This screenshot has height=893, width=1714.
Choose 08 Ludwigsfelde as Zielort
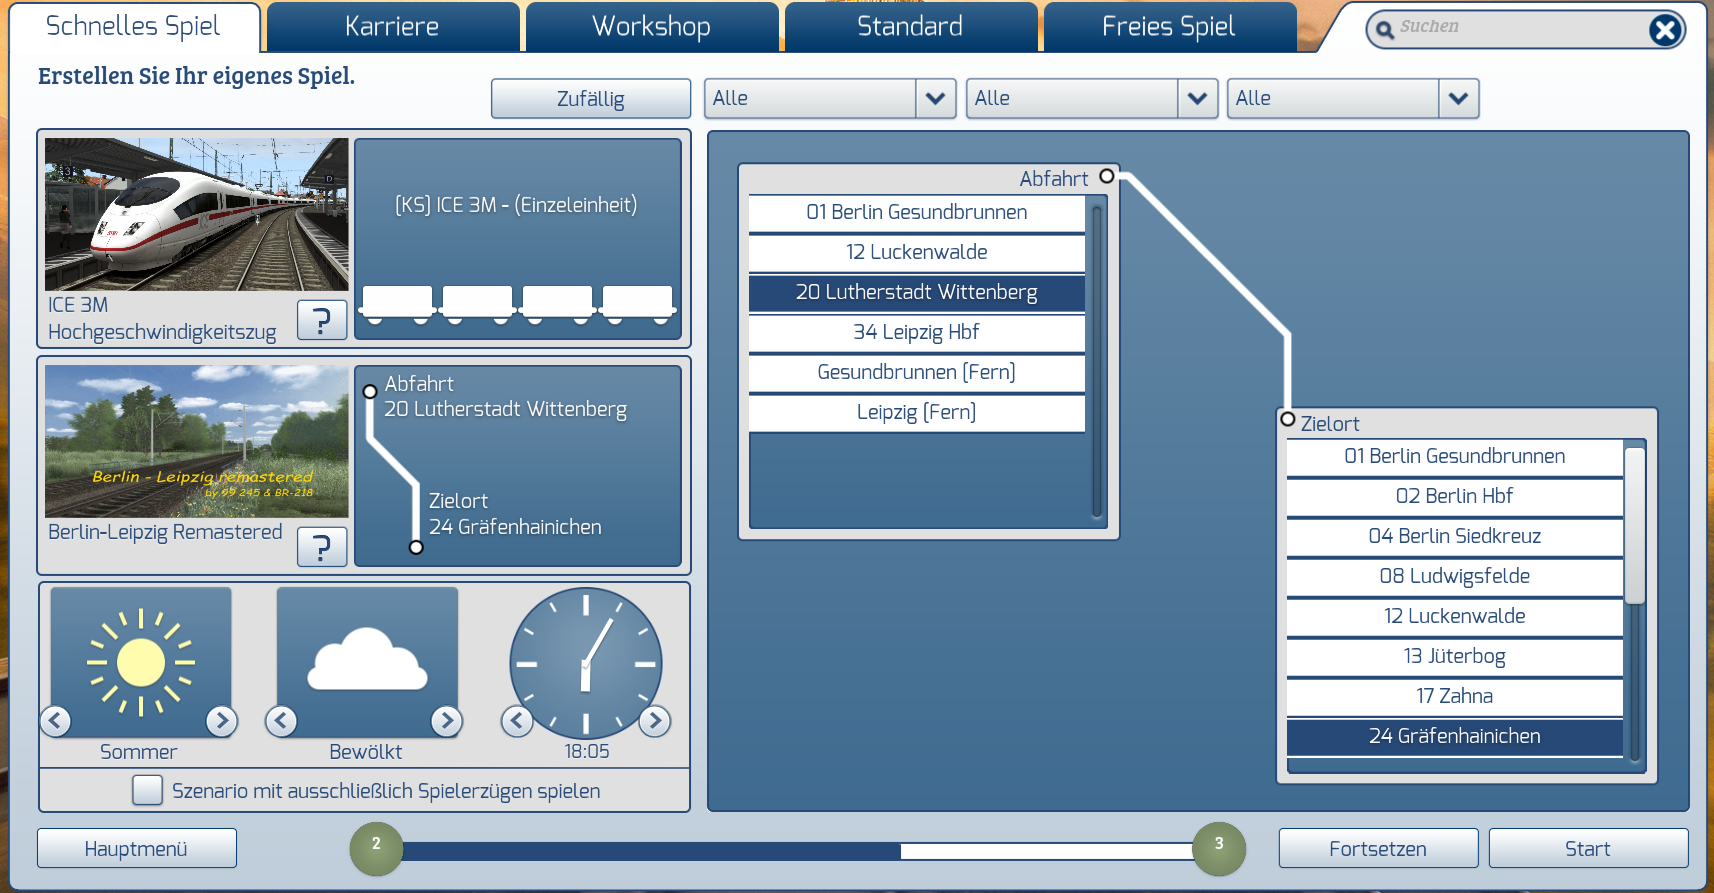click(x=1455, y=576)
